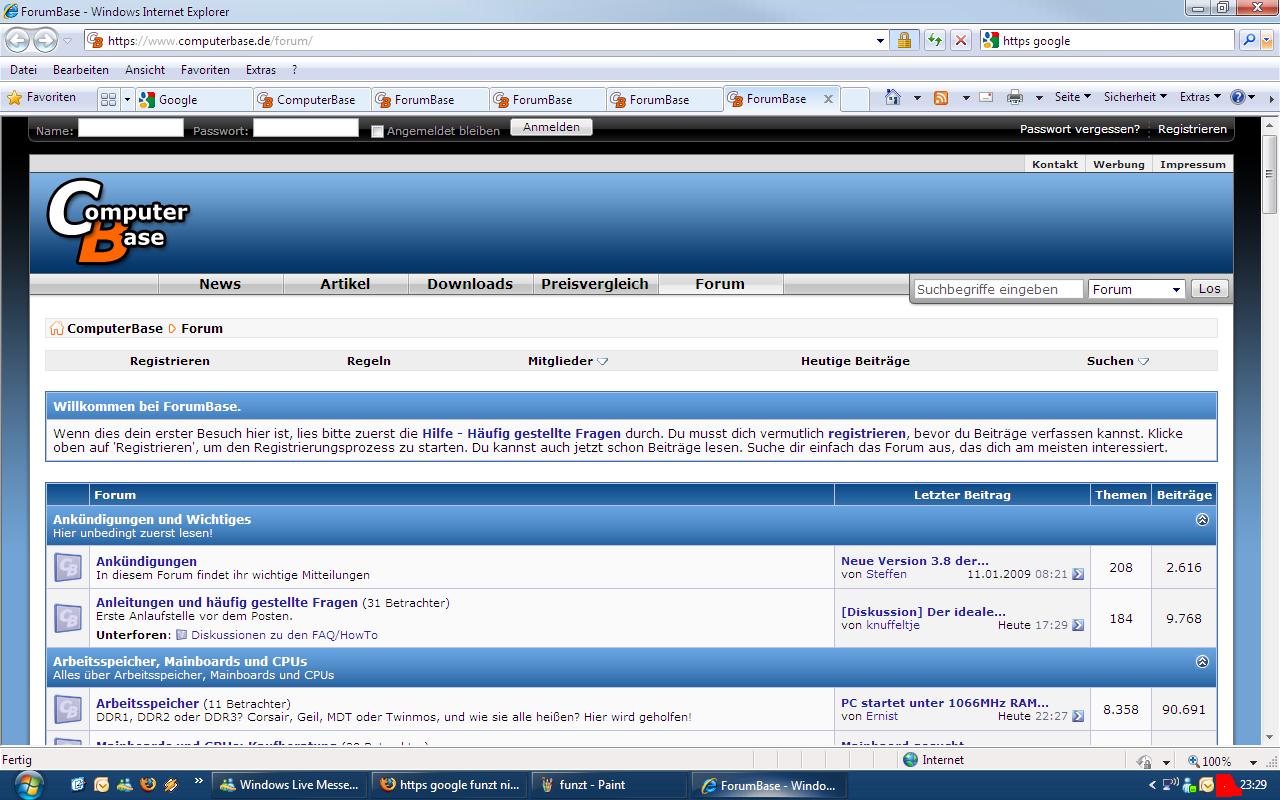Viewport: 1280px width, 800px height.
Task: Click the Windows Start orb
Action: (x=30, y=785)
